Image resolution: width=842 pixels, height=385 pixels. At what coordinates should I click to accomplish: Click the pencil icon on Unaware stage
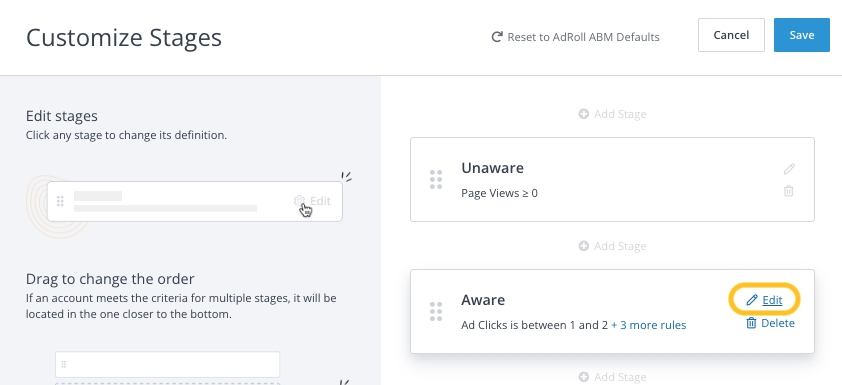click(x=788, y=169)
